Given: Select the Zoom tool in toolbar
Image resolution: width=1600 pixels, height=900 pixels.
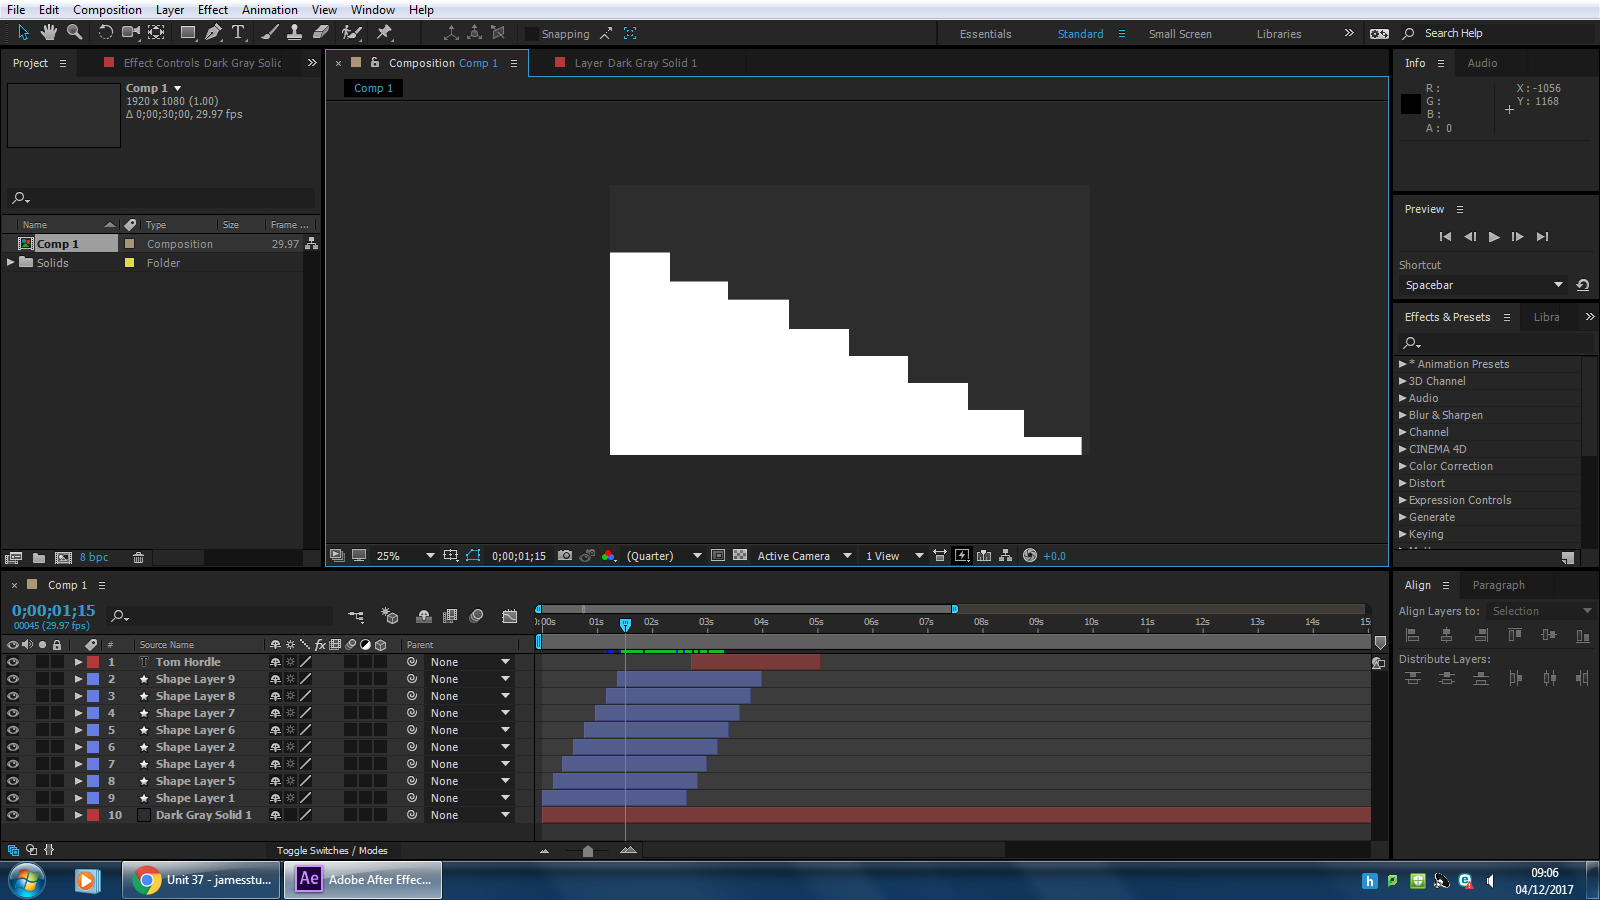Looking at the screenshot, I should [x=74, y=33].
